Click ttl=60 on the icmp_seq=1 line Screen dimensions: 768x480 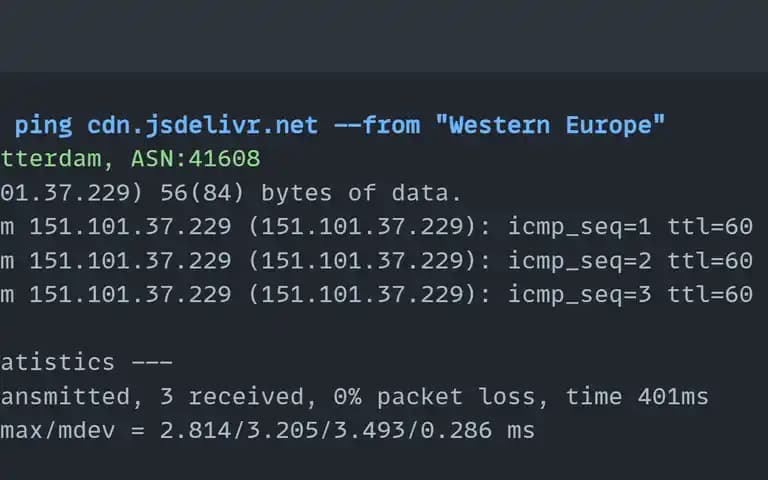tap(710, 227)
